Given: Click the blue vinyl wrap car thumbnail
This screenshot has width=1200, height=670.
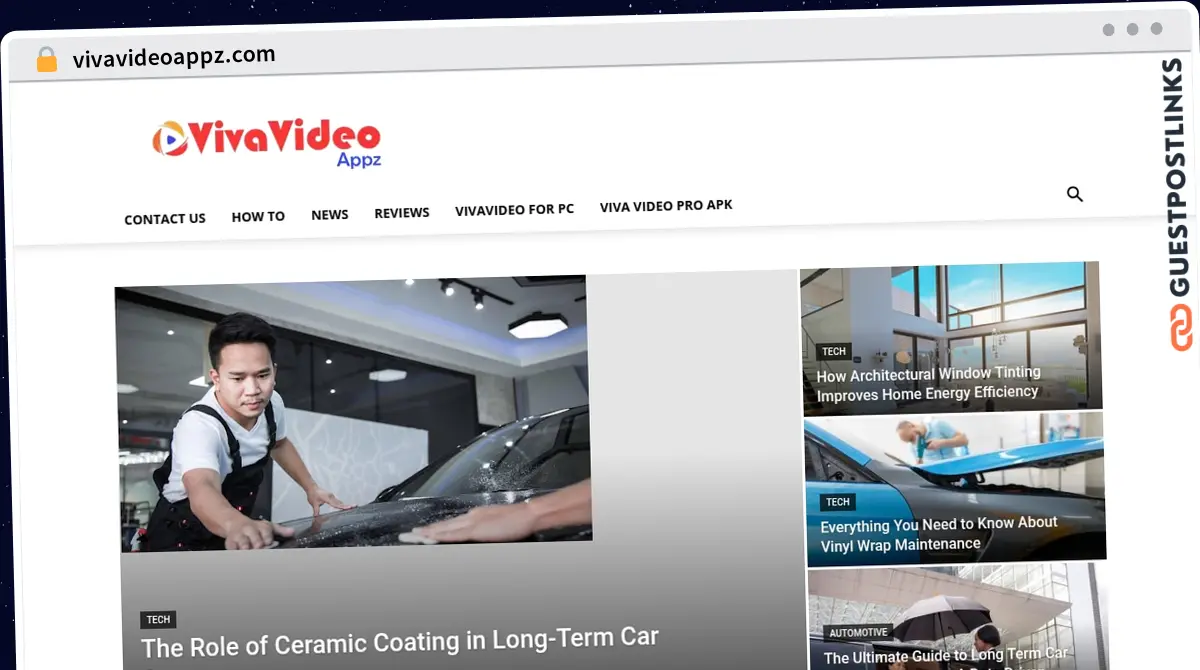Looking at the screenshot, I should pos(955,455).
